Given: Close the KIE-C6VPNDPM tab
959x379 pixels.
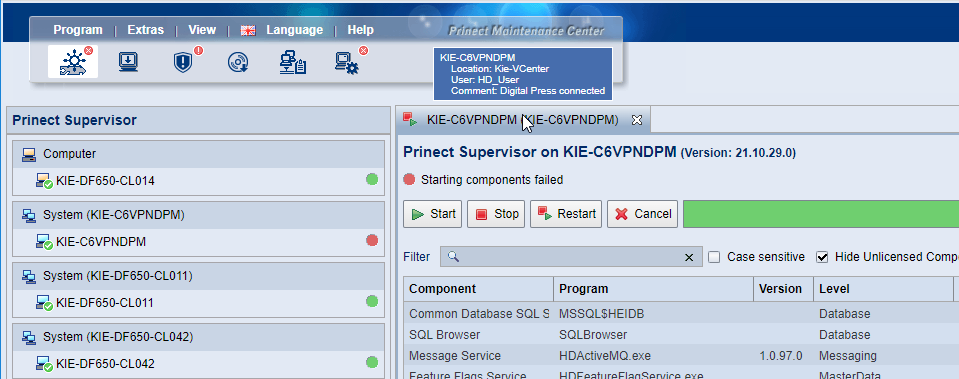Looking at the screenshot, I should point(637,120).
